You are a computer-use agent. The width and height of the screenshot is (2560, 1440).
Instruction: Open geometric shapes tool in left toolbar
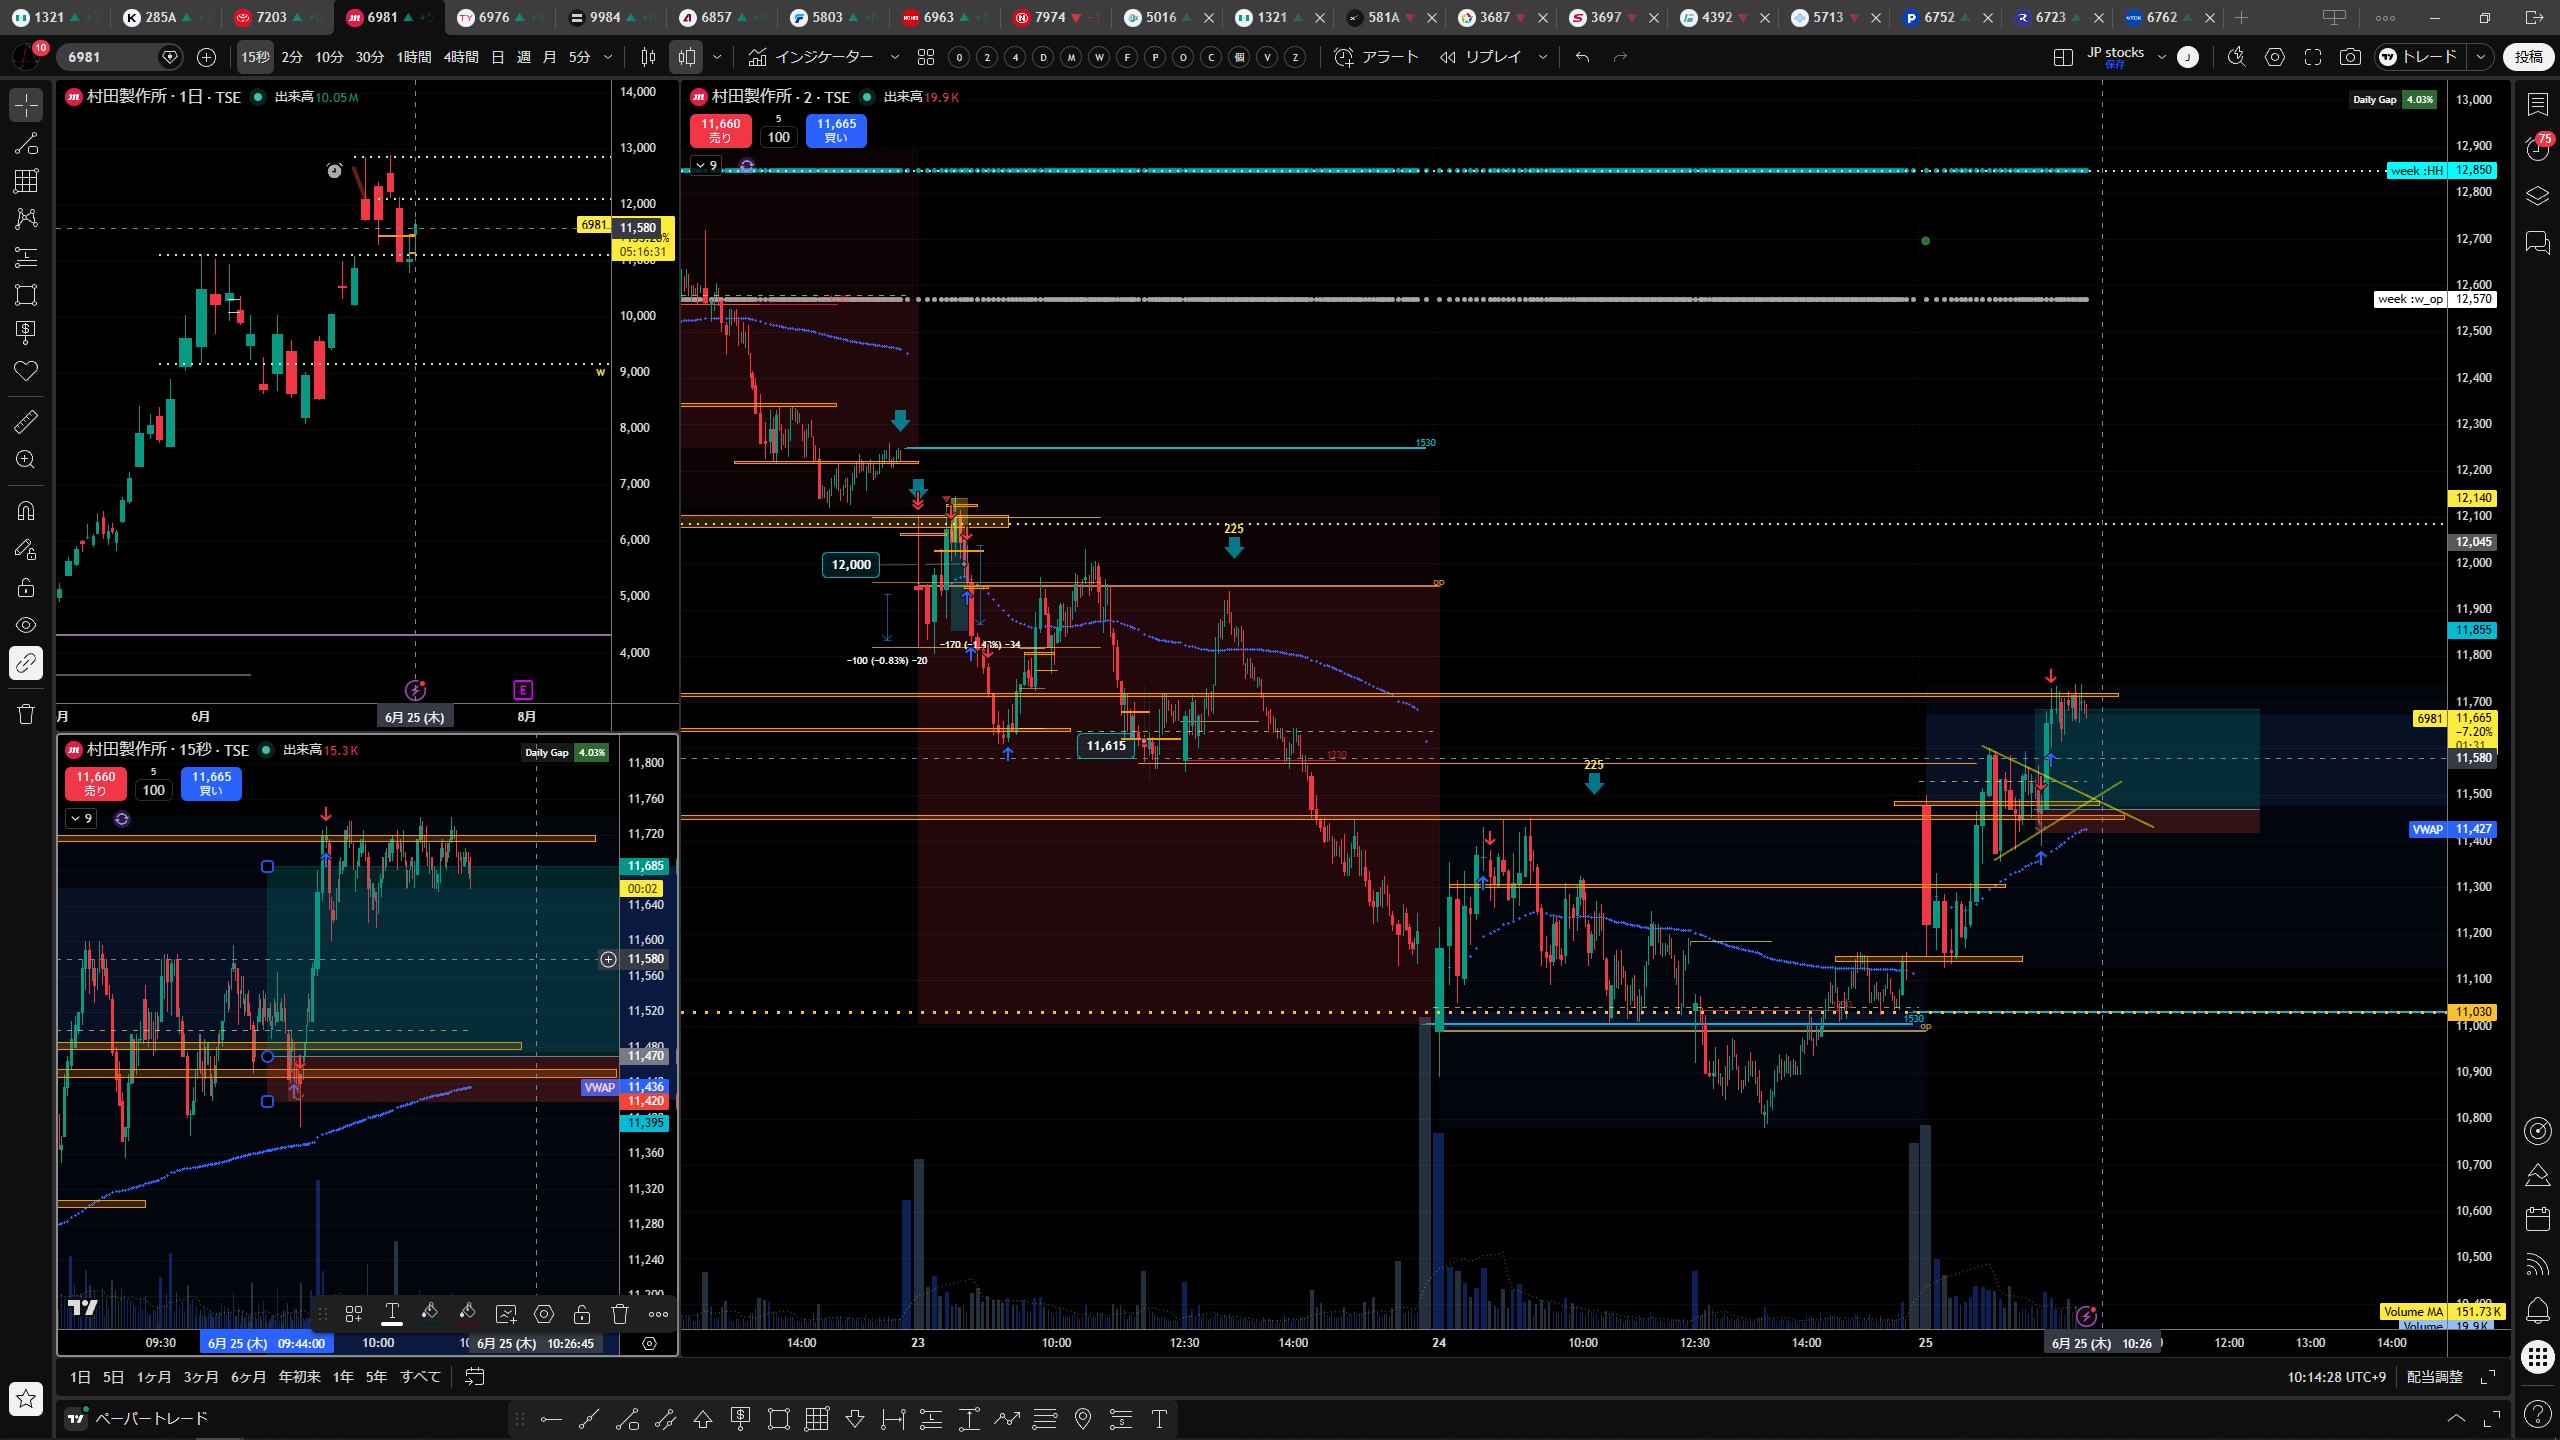pyautogui.click(x=26, y=294)
